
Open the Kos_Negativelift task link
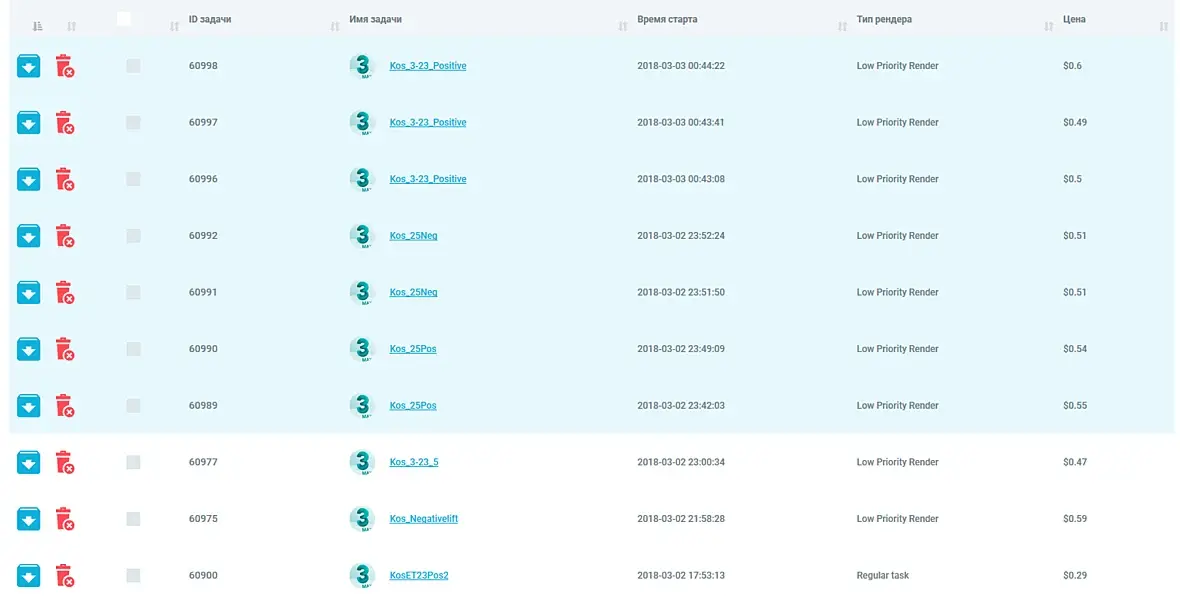point(423,519)
